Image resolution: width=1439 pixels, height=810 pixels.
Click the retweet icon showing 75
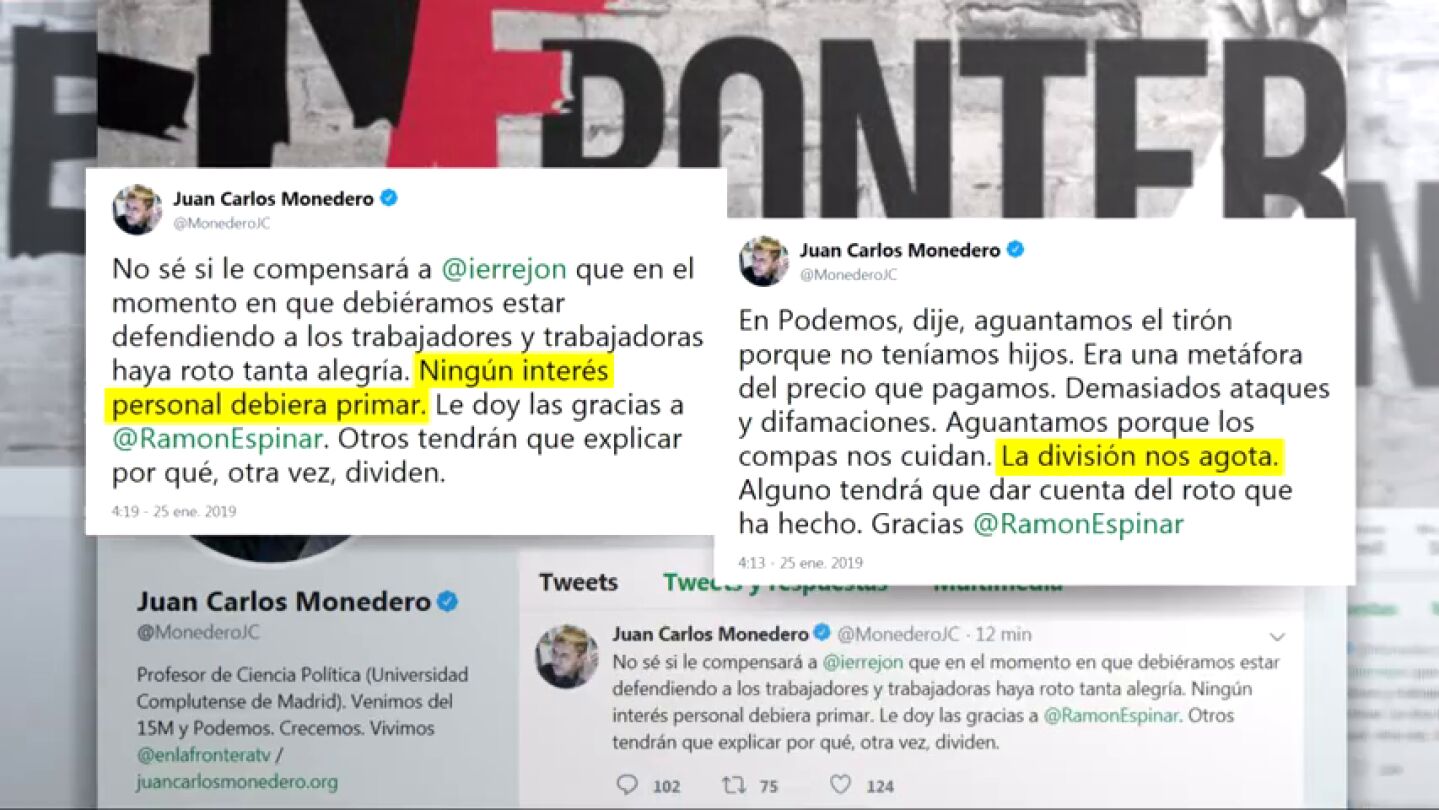[x=734, y=785]
